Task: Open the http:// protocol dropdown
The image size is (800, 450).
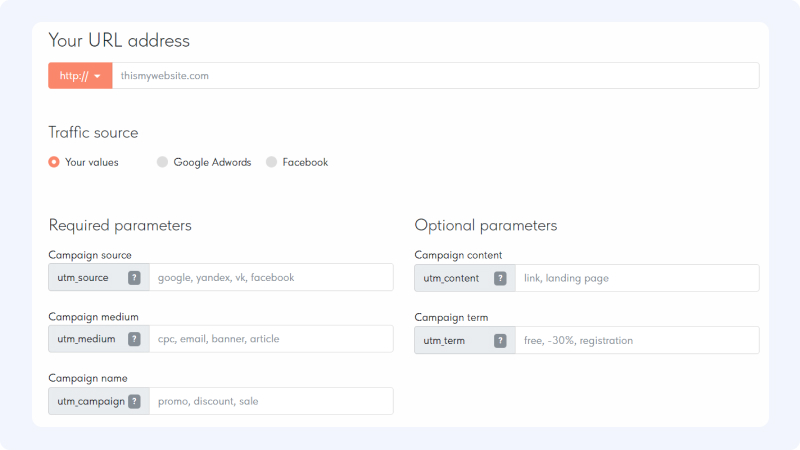Action: point(80,76)
